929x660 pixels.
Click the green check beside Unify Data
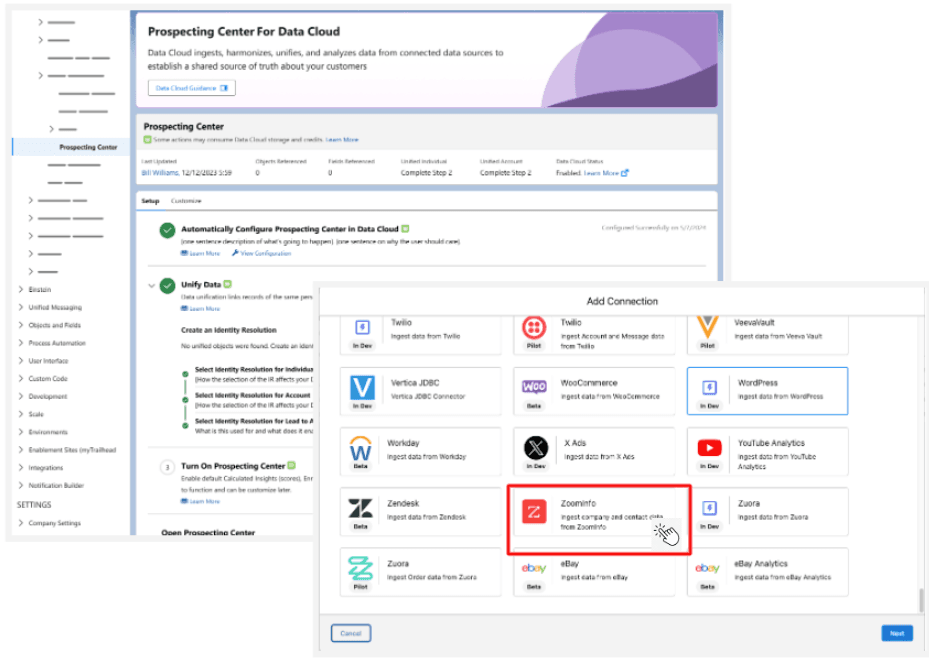coord(167,286)
